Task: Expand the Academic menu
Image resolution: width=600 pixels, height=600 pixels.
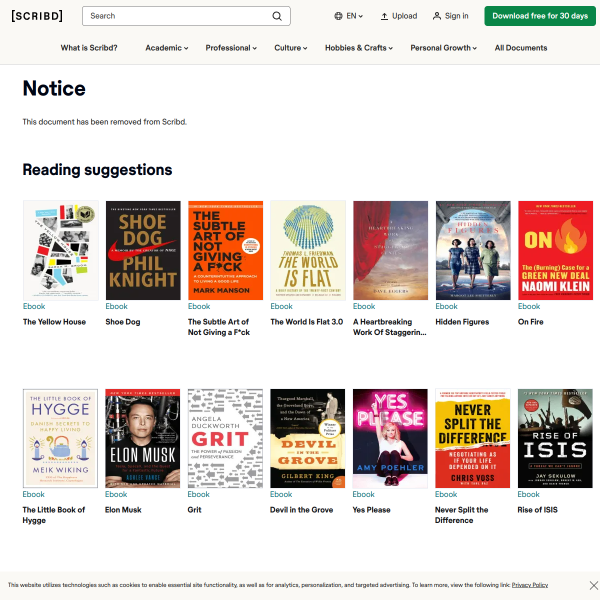Action: point(166,48)
